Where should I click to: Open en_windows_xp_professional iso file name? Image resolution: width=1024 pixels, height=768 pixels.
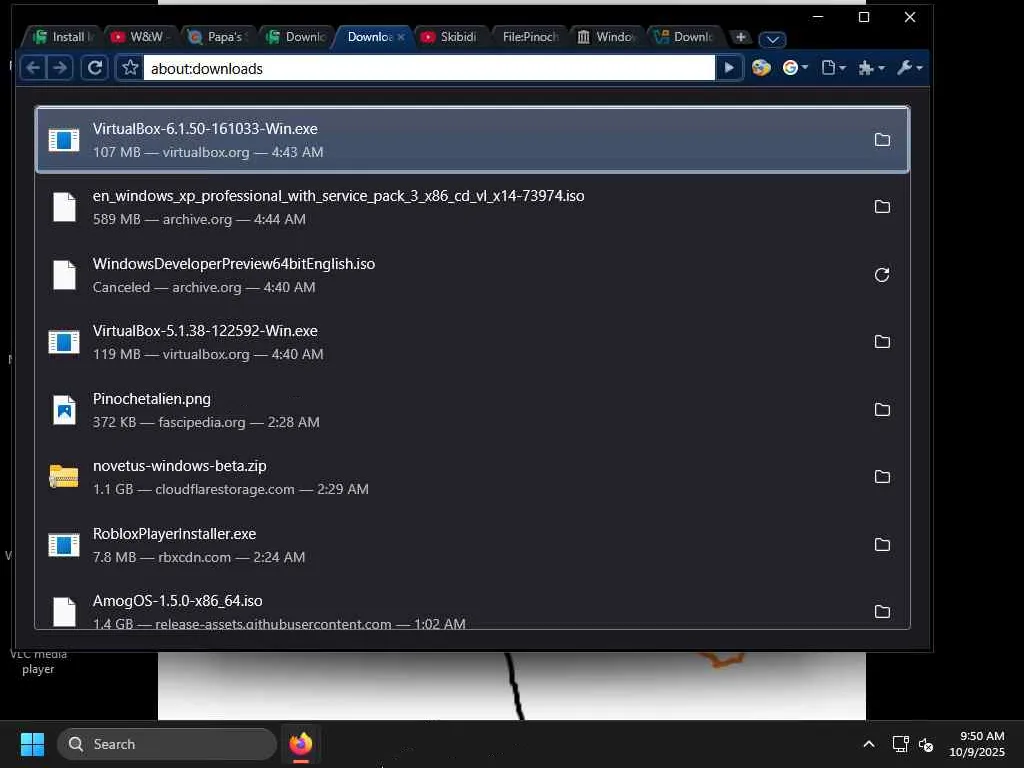click(x=338, y=196)
